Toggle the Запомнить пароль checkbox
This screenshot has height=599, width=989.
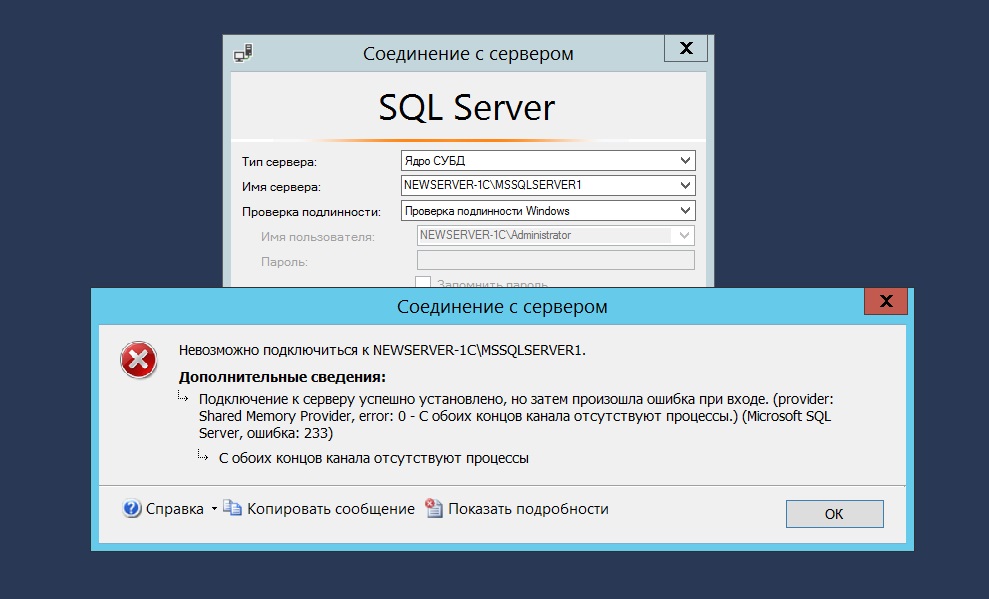pyautogui.click(x=423, y=283)
